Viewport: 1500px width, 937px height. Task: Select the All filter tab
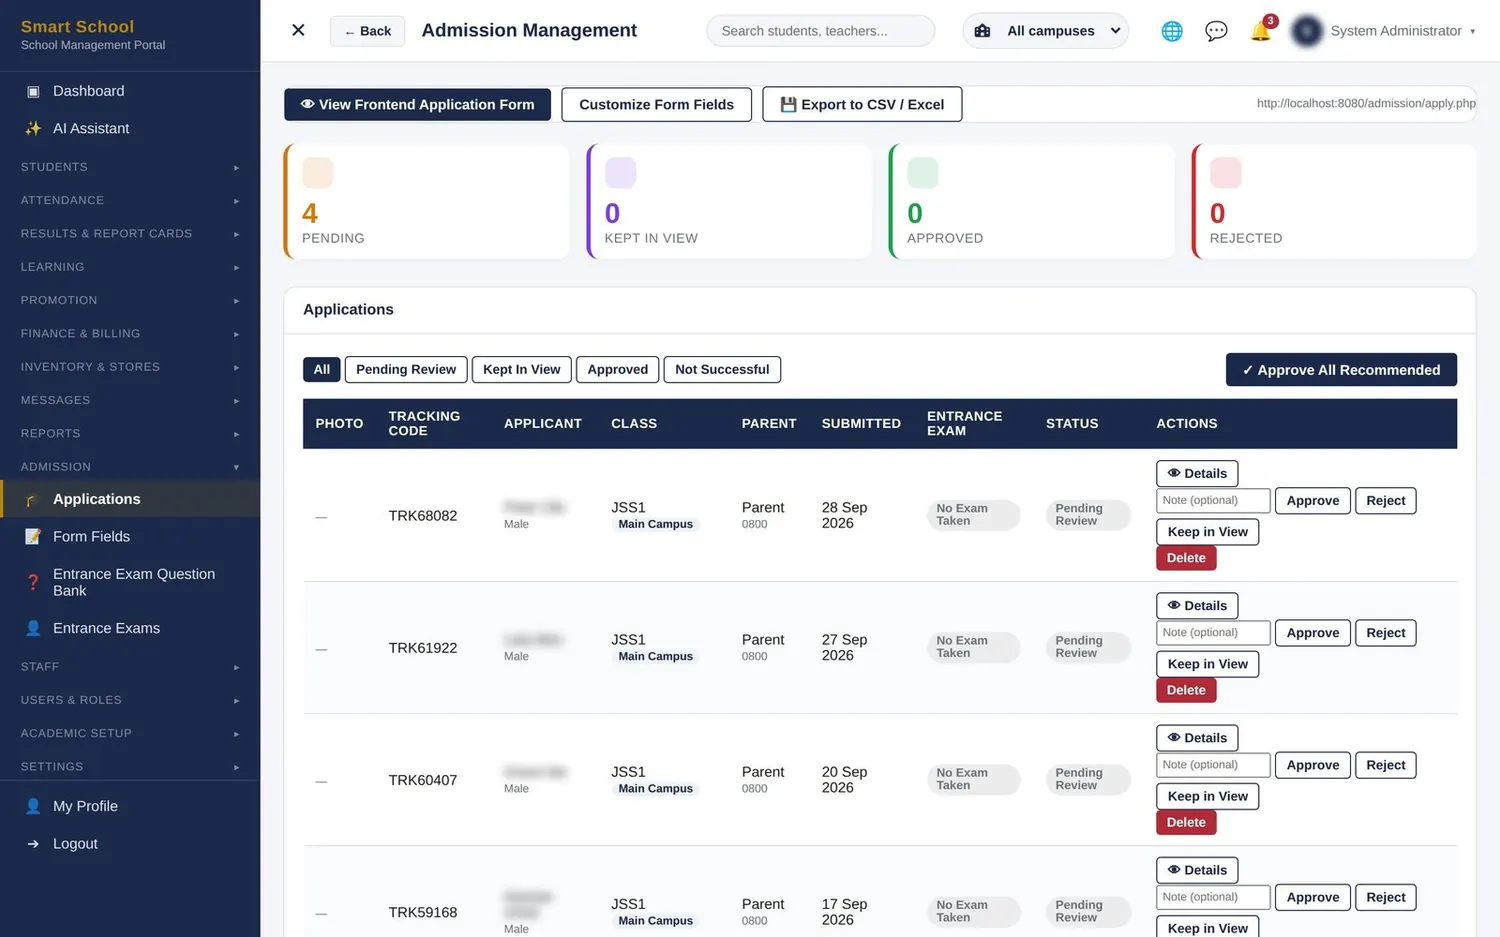pyautogui.click(x=322, y=369)
